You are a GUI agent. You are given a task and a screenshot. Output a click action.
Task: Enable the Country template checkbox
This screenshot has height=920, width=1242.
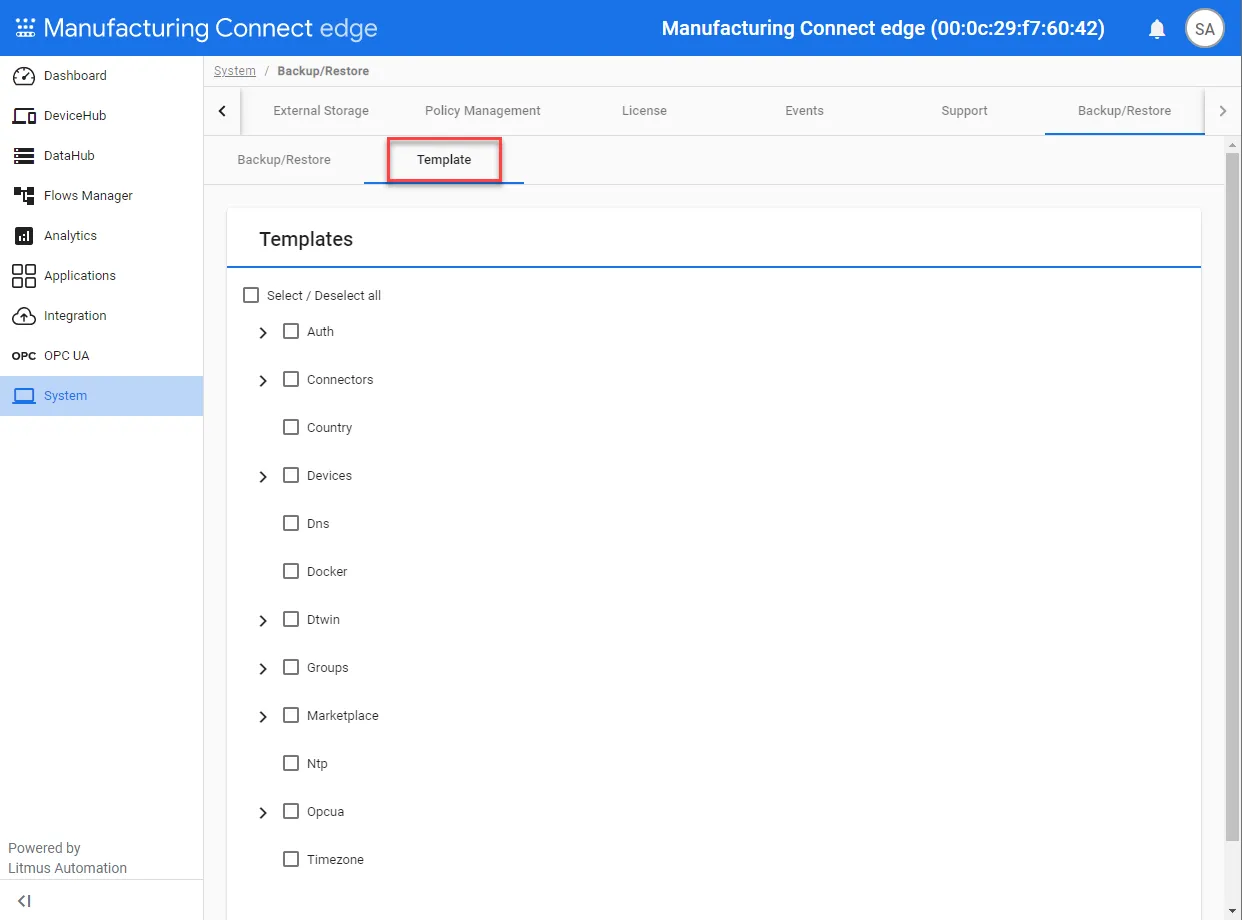click(x=291, y=427)
